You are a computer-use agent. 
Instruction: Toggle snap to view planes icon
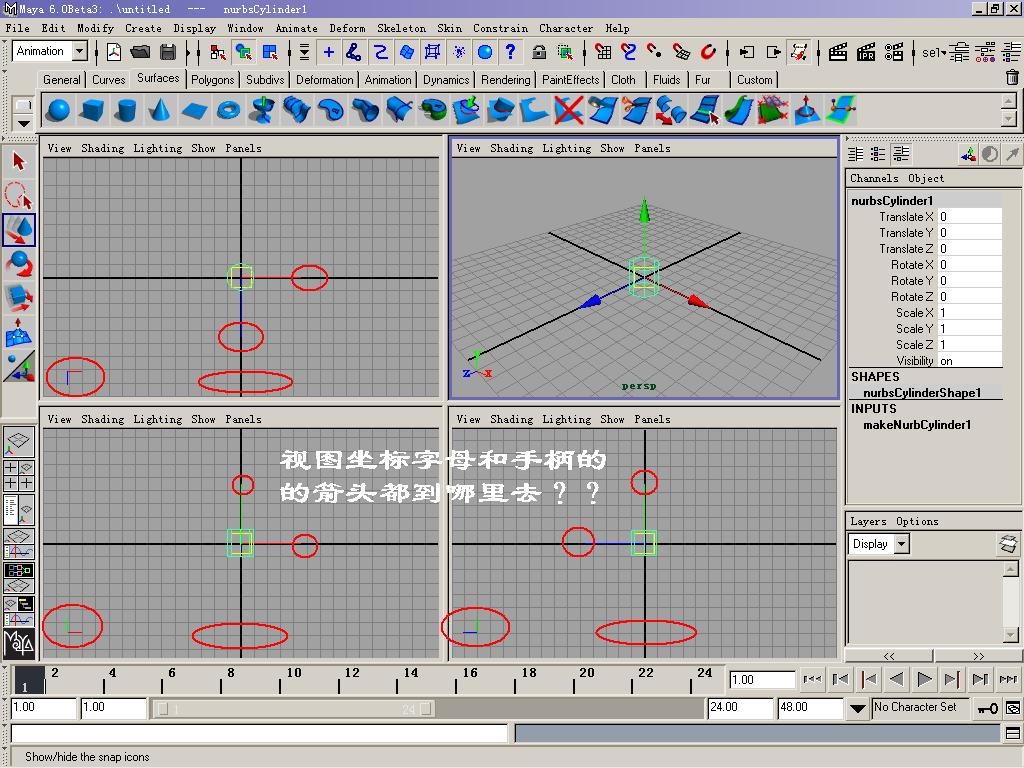tap(681, 52)
